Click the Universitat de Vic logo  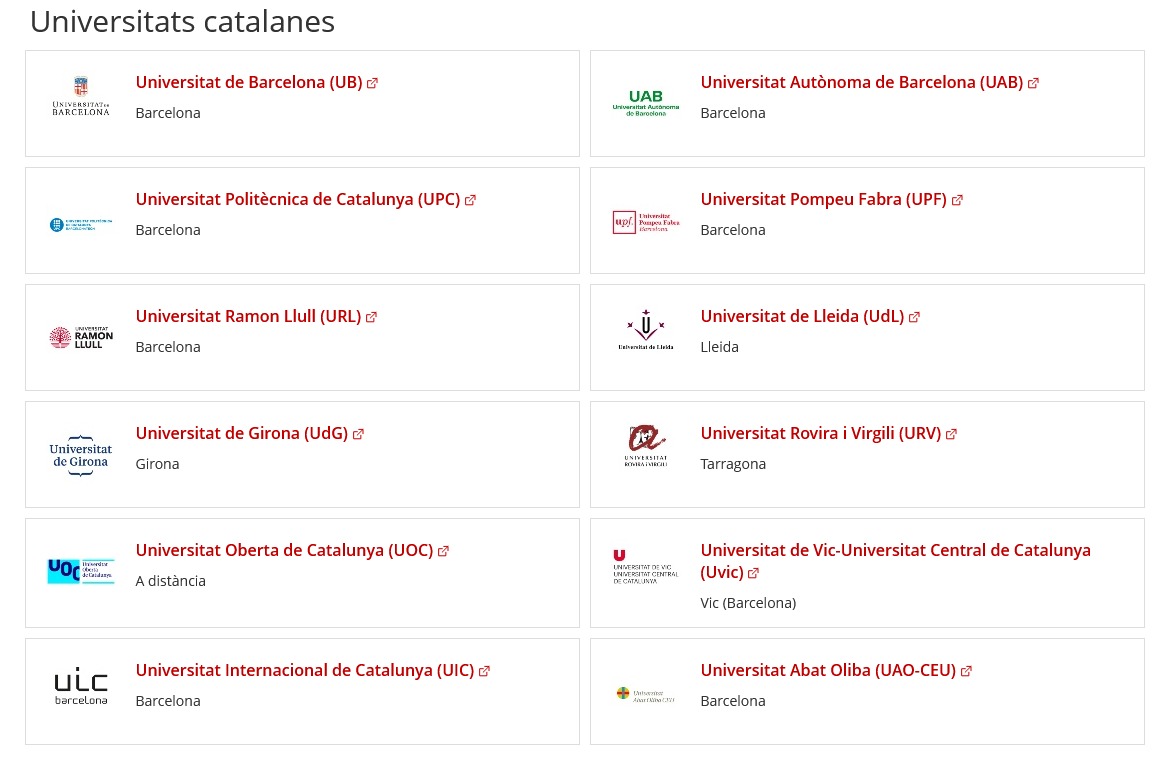(x=646, y=566)
